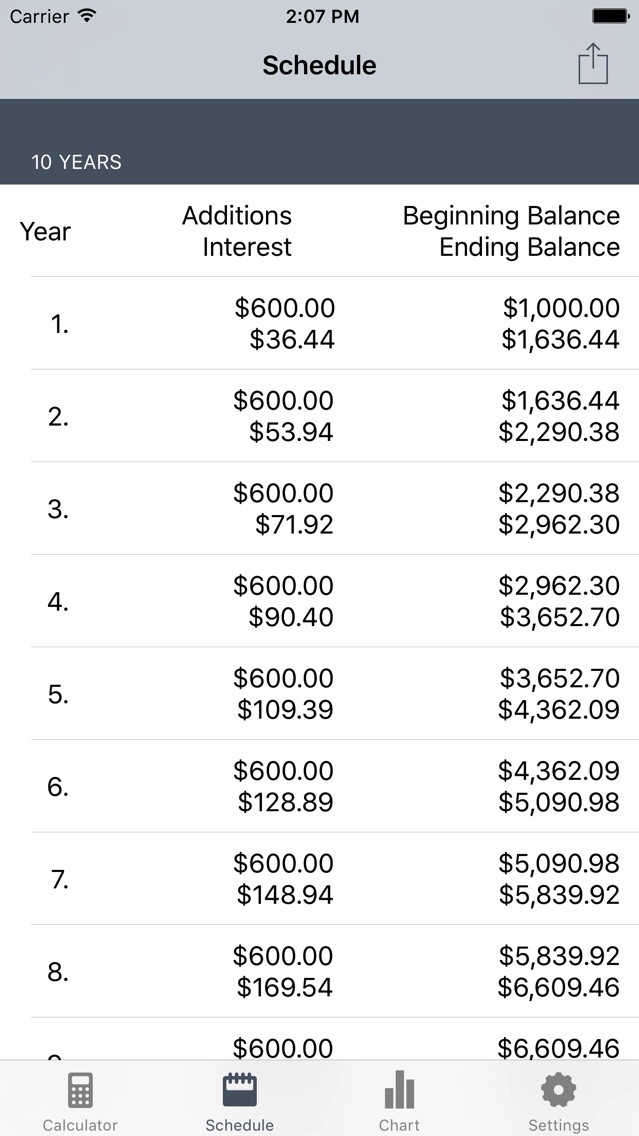Tap the battery indicator icon
The width and height of the screenshot is (639, 1136).
coord(610,16)
